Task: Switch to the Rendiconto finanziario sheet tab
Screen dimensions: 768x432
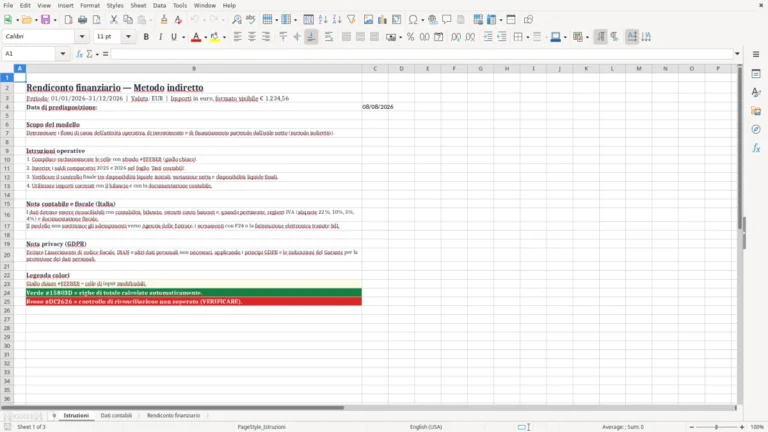Action: 173,415
